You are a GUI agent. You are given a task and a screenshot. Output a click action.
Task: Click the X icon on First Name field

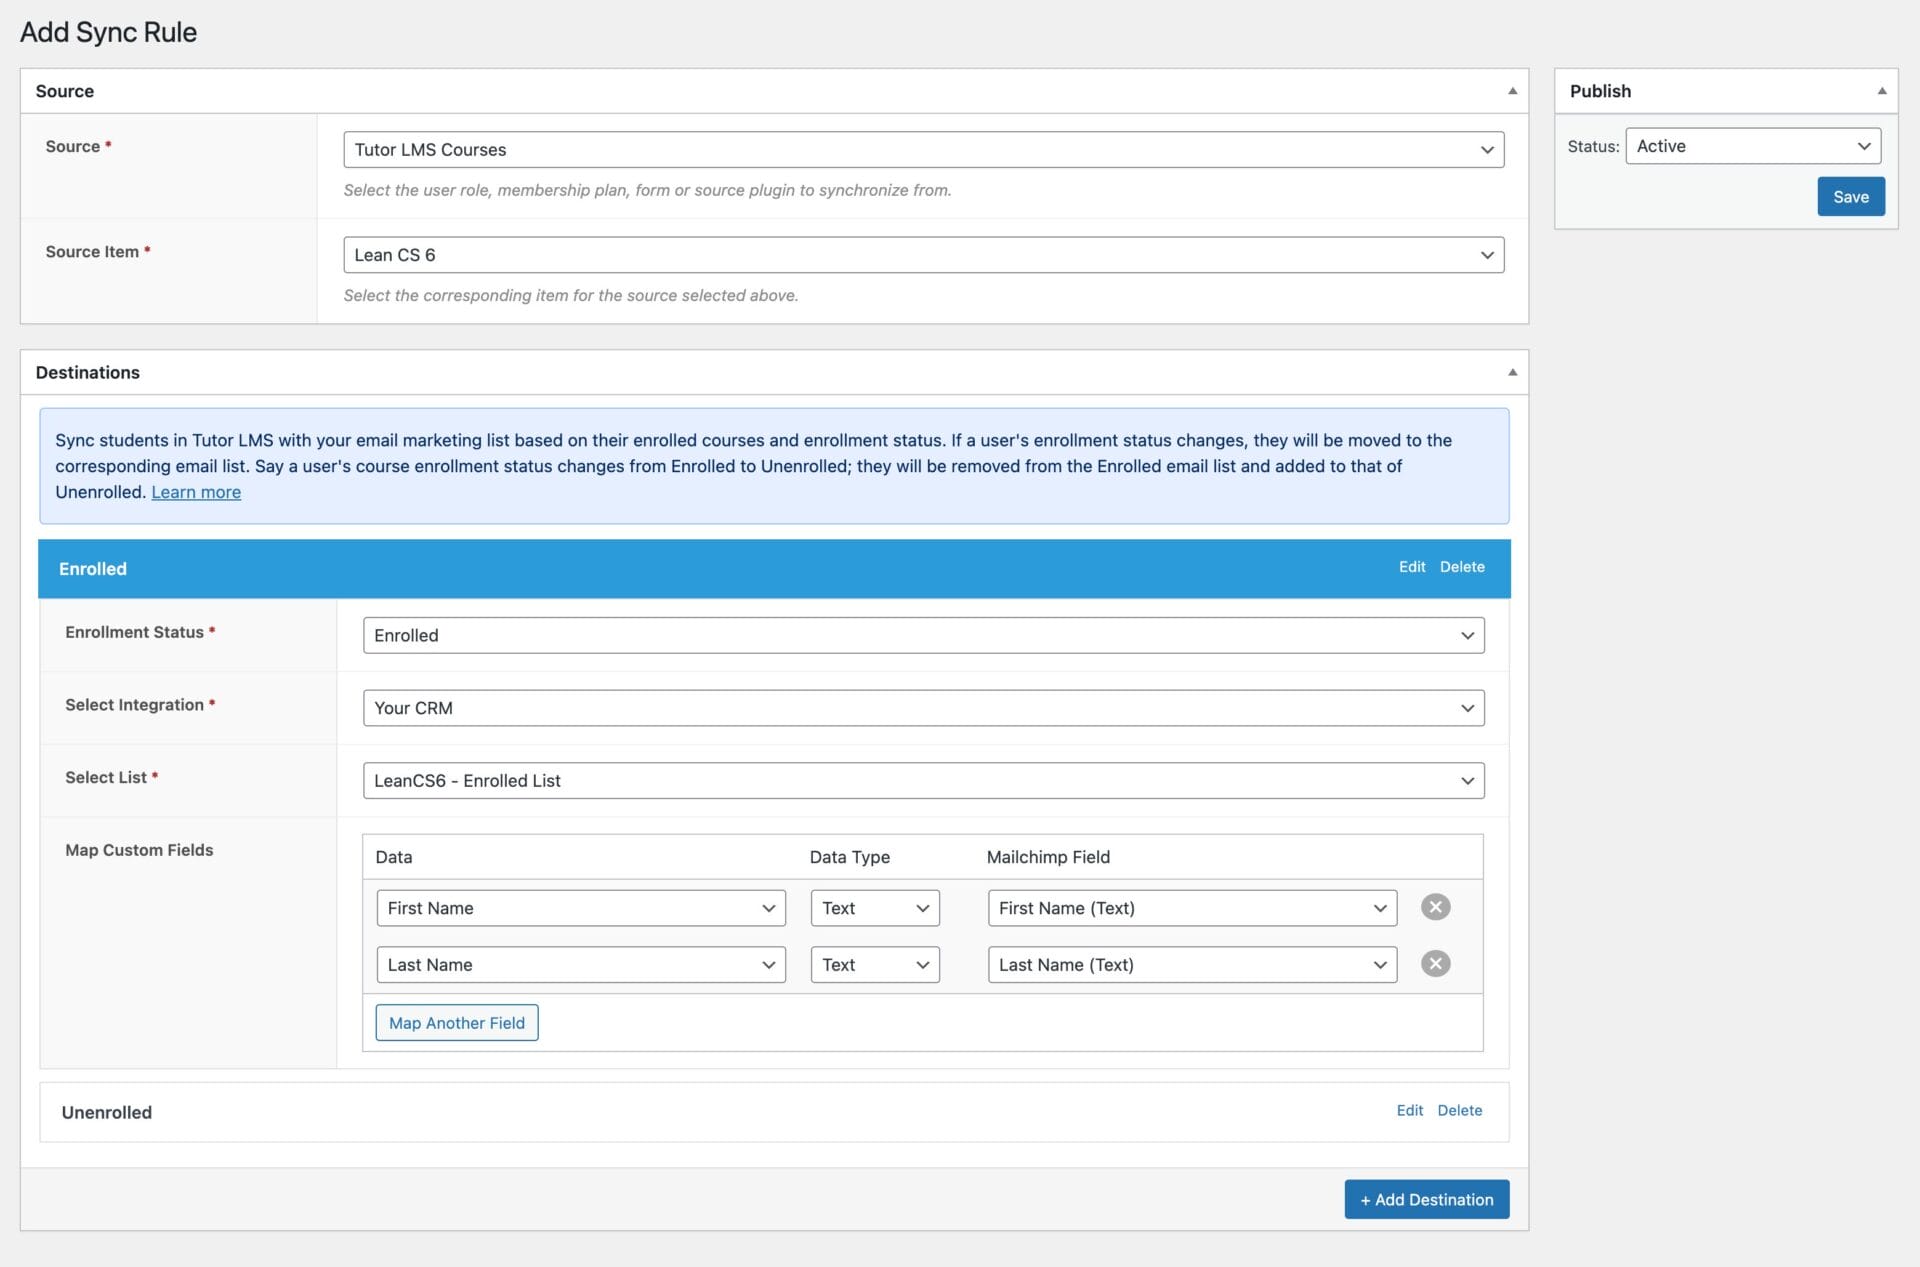pos(1435,906)
